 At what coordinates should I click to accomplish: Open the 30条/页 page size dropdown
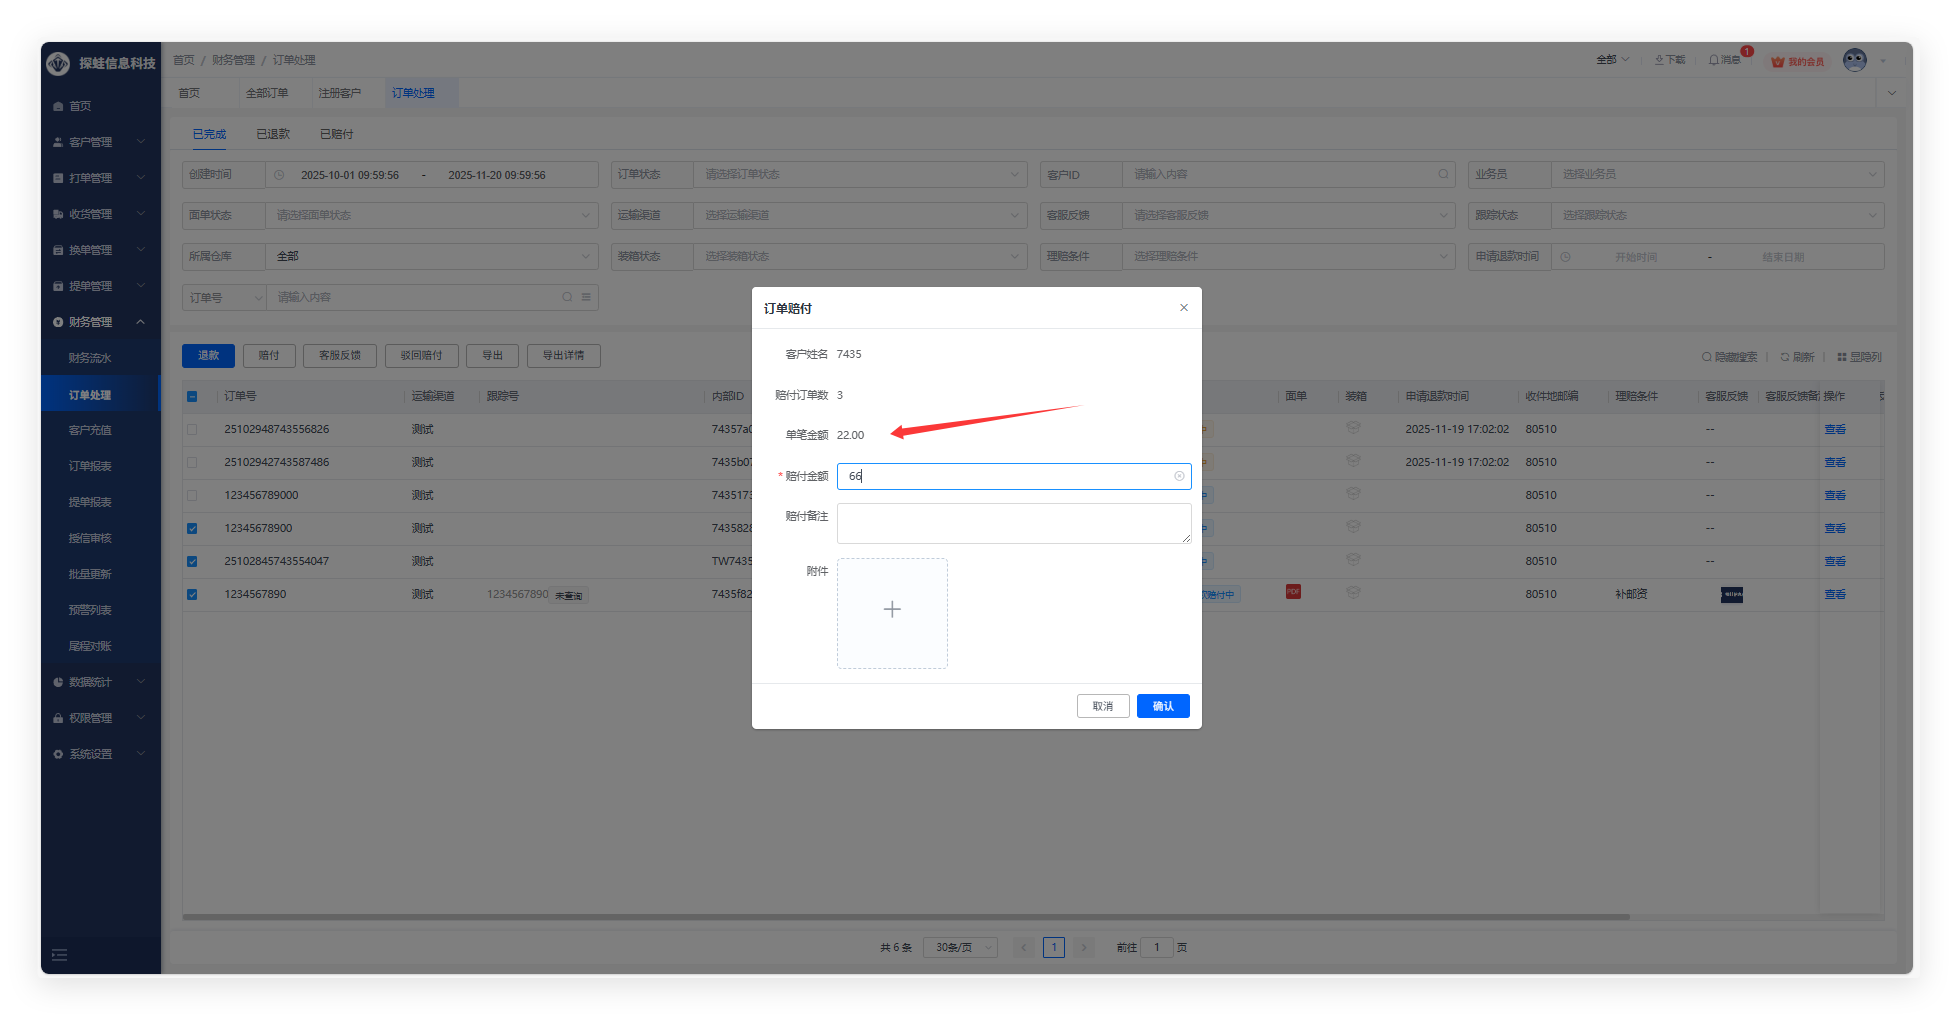[x=960, y=947]
